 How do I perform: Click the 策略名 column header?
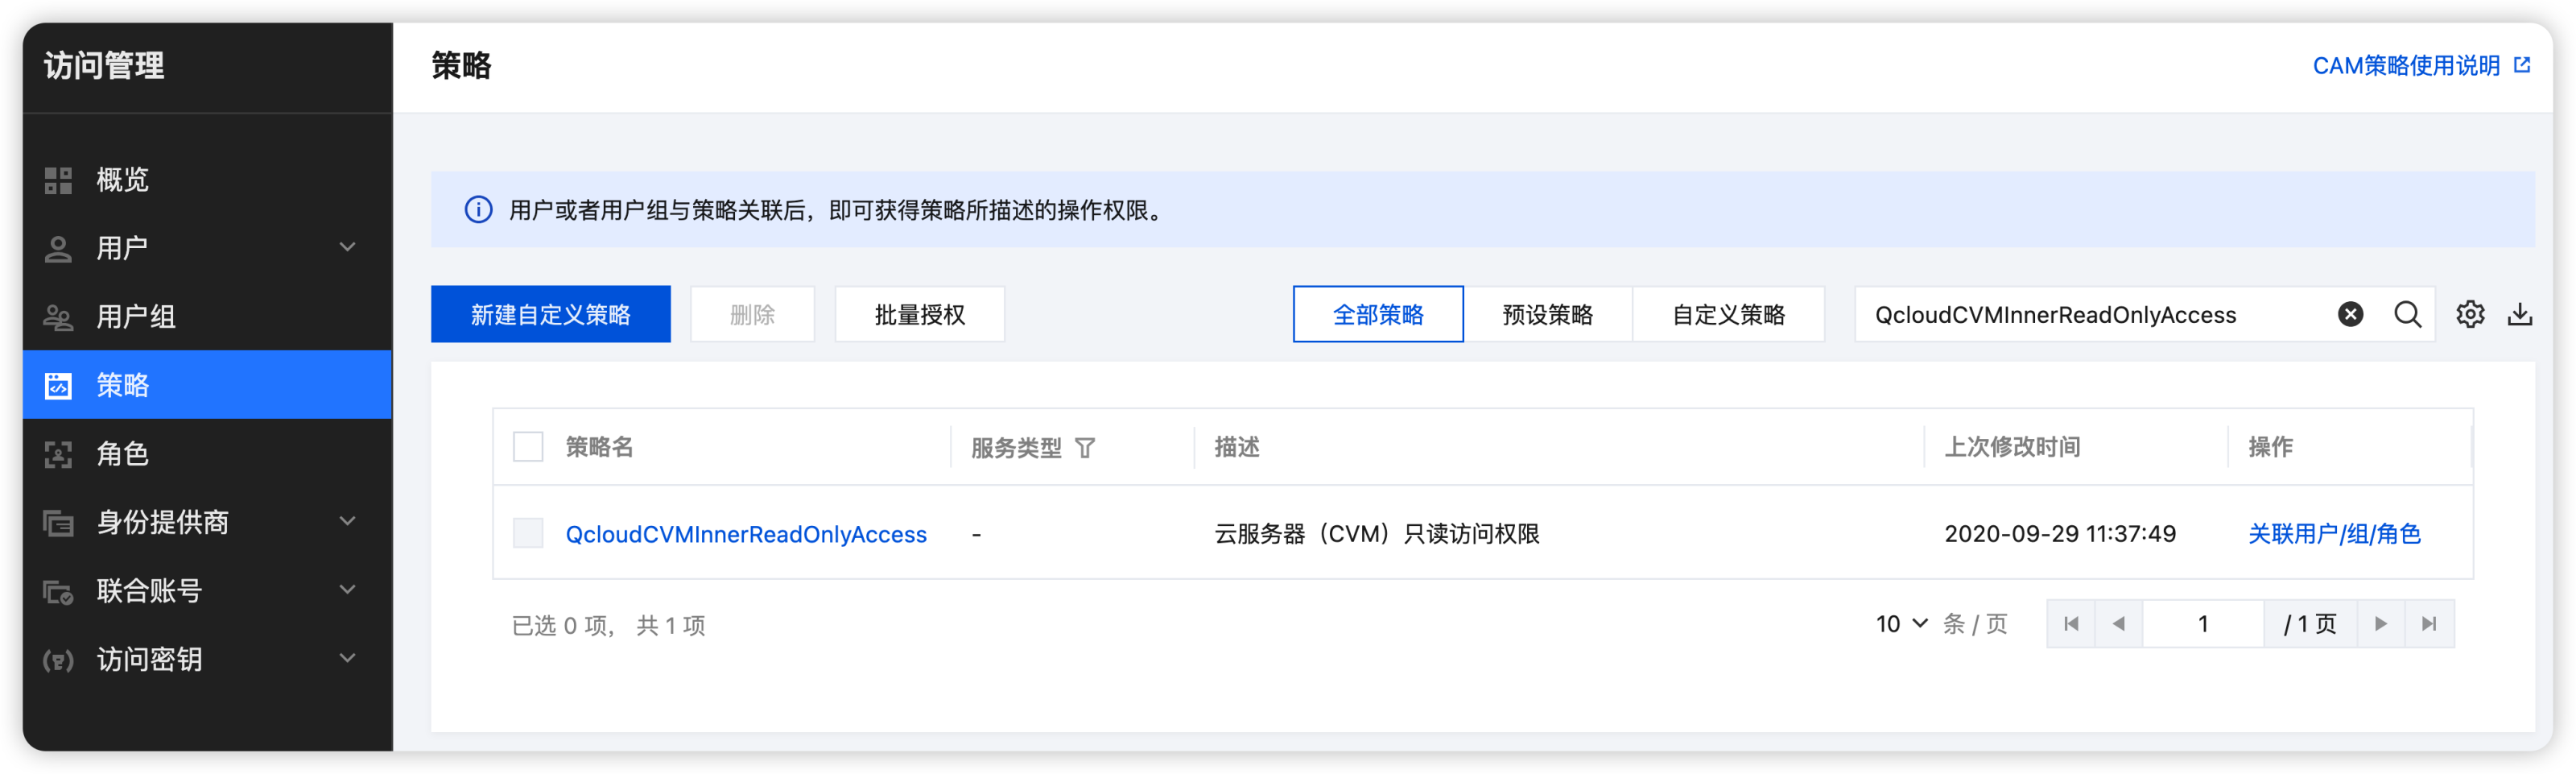point(599,447)
